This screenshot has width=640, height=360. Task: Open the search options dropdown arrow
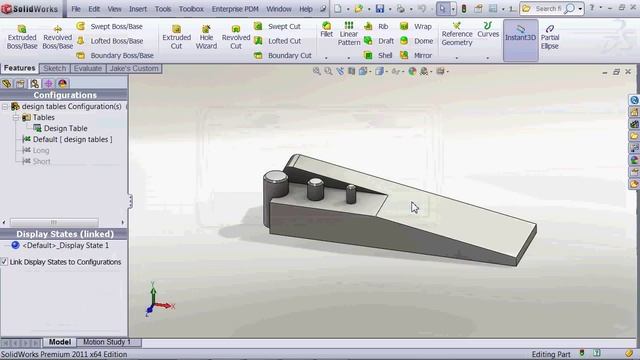click(580, 9)
